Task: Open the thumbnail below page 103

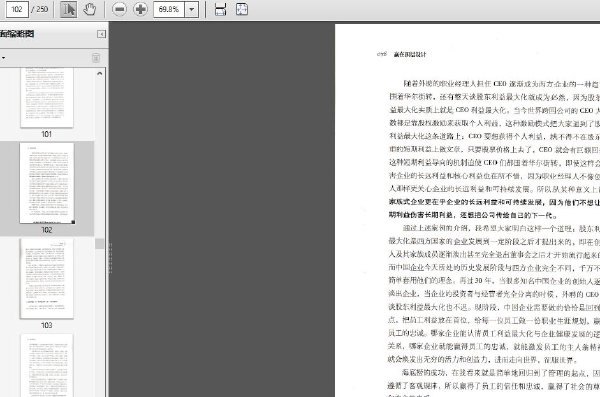Action: [x=47, y=365]
